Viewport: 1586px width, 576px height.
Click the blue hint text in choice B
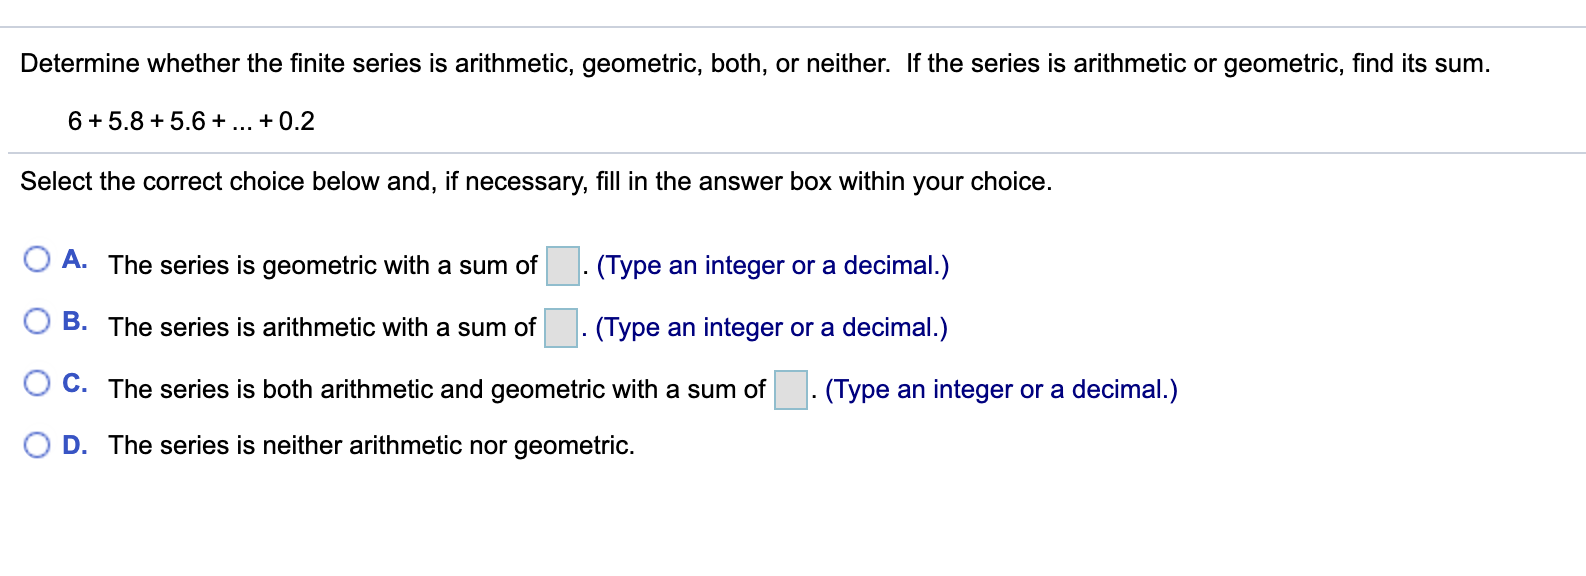tap(771, 328)
